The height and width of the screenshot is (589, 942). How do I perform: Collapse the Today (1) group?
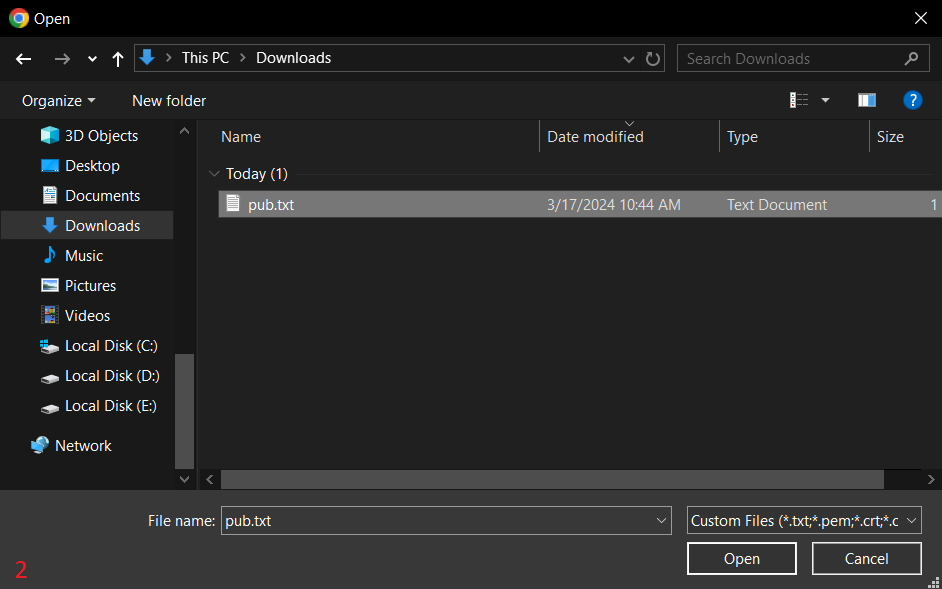pos(214,174)
